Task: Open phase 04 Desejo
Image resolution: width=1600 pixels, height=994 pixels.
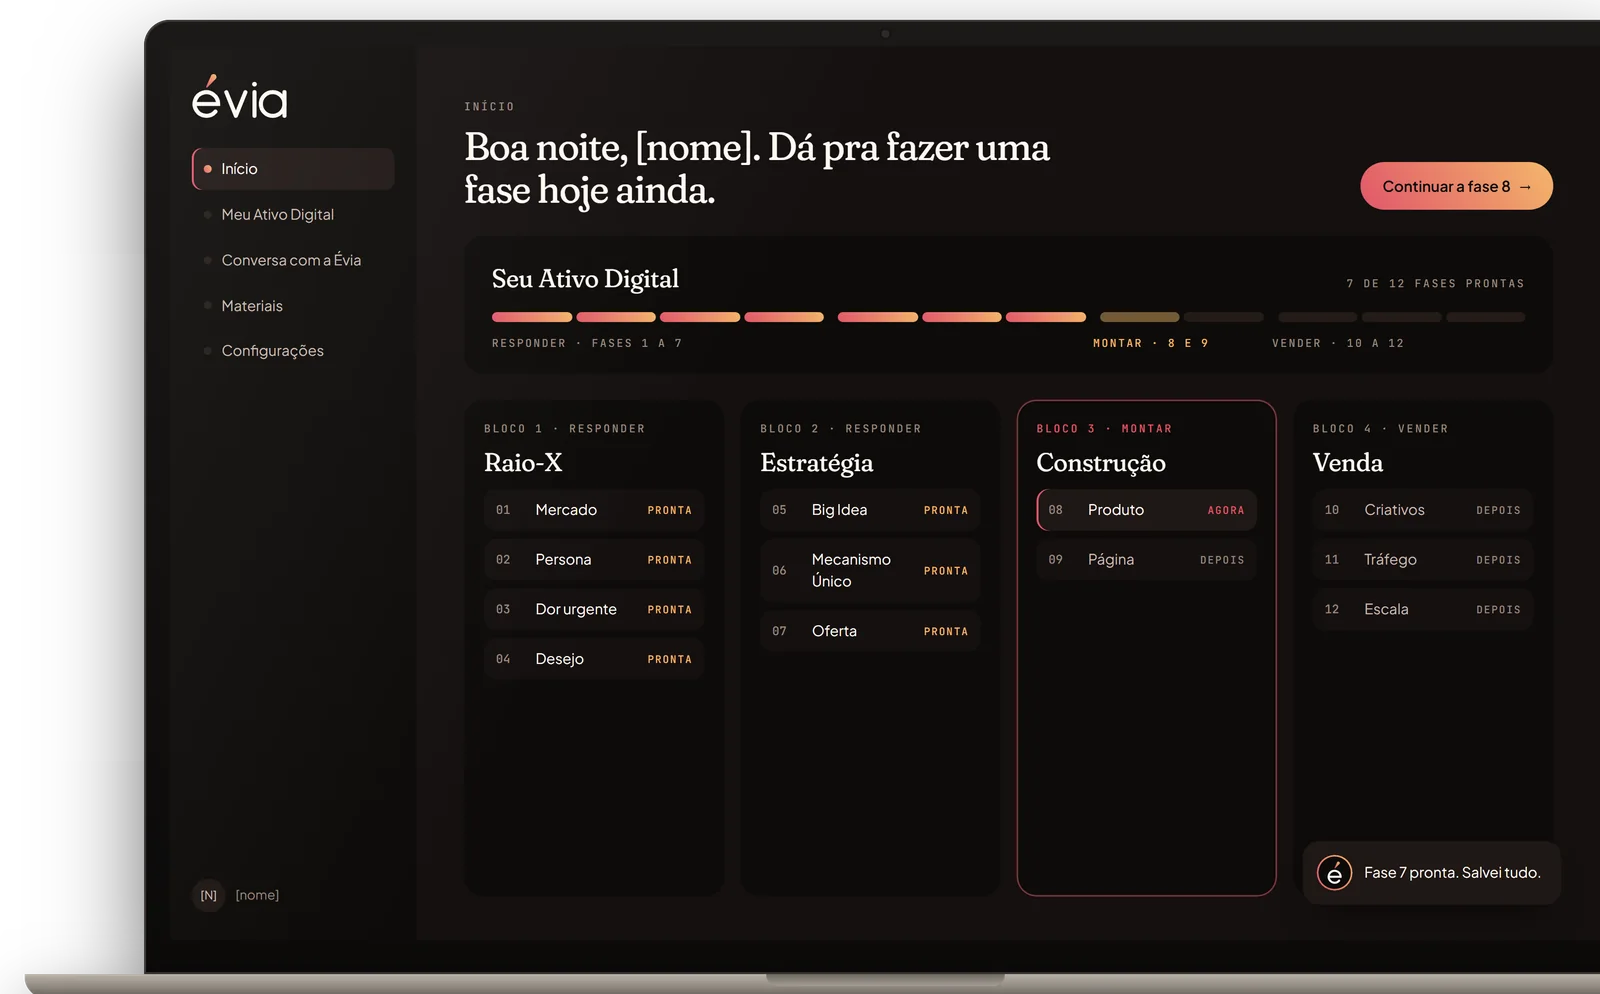Action: tap(594, 659)
